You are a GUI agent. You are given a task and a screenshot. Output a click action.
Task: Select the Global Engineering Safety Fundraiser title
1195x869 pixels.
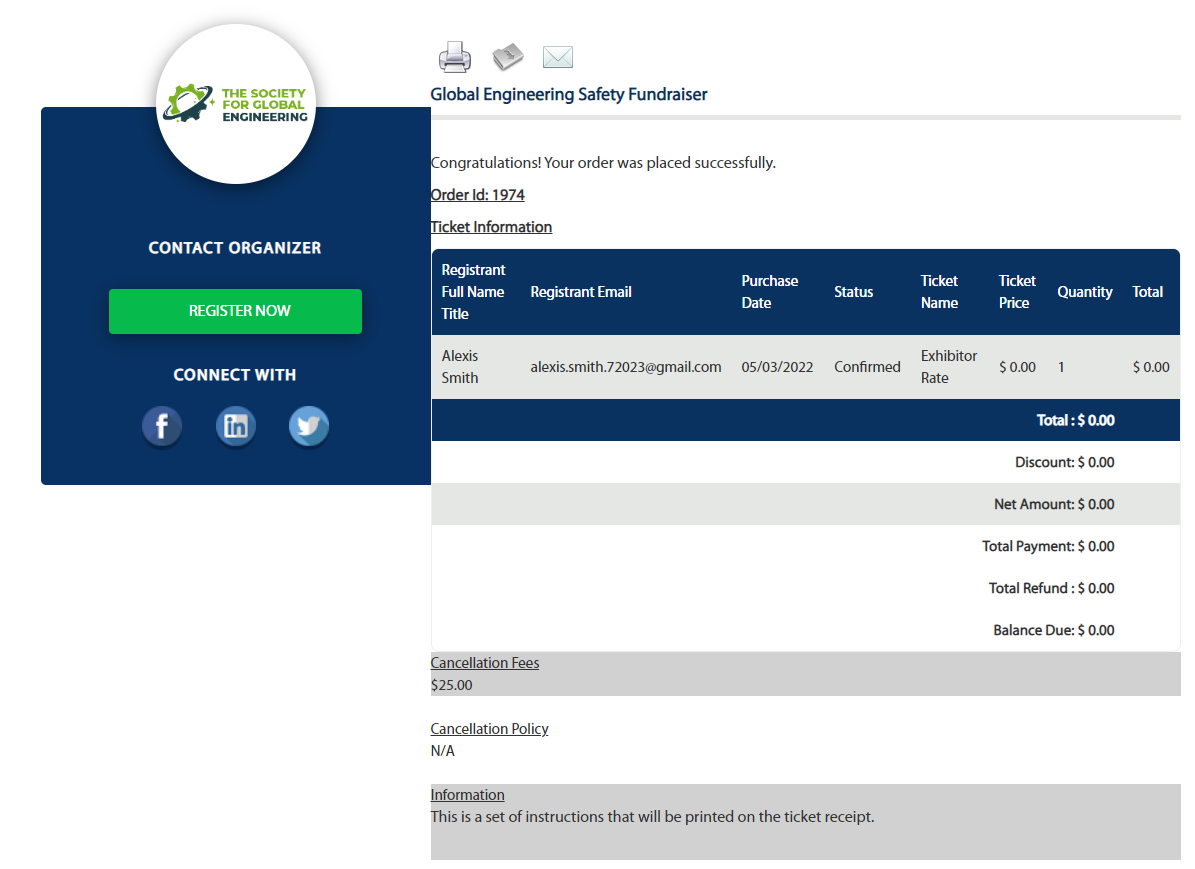[569, 95]
